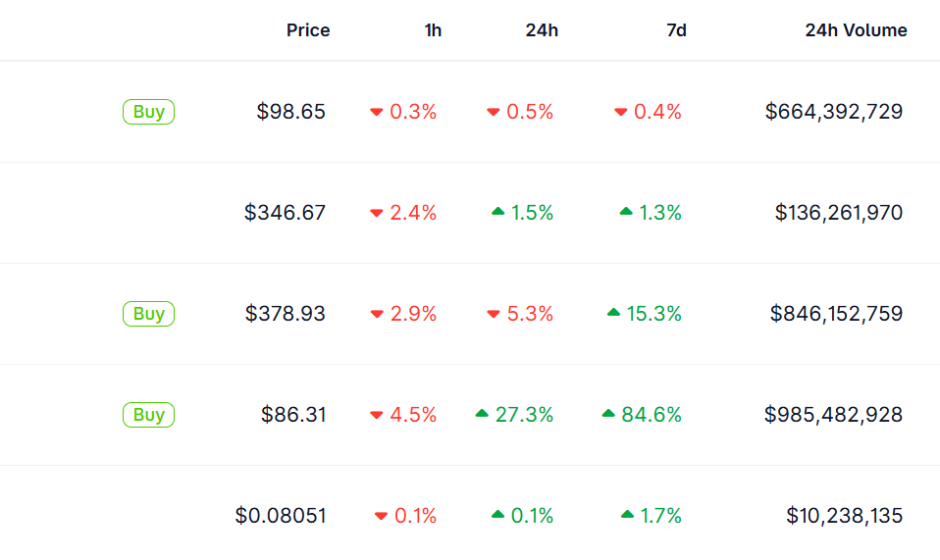Select the $0.08051 price value
940x560 pixels.
point(280,516)
